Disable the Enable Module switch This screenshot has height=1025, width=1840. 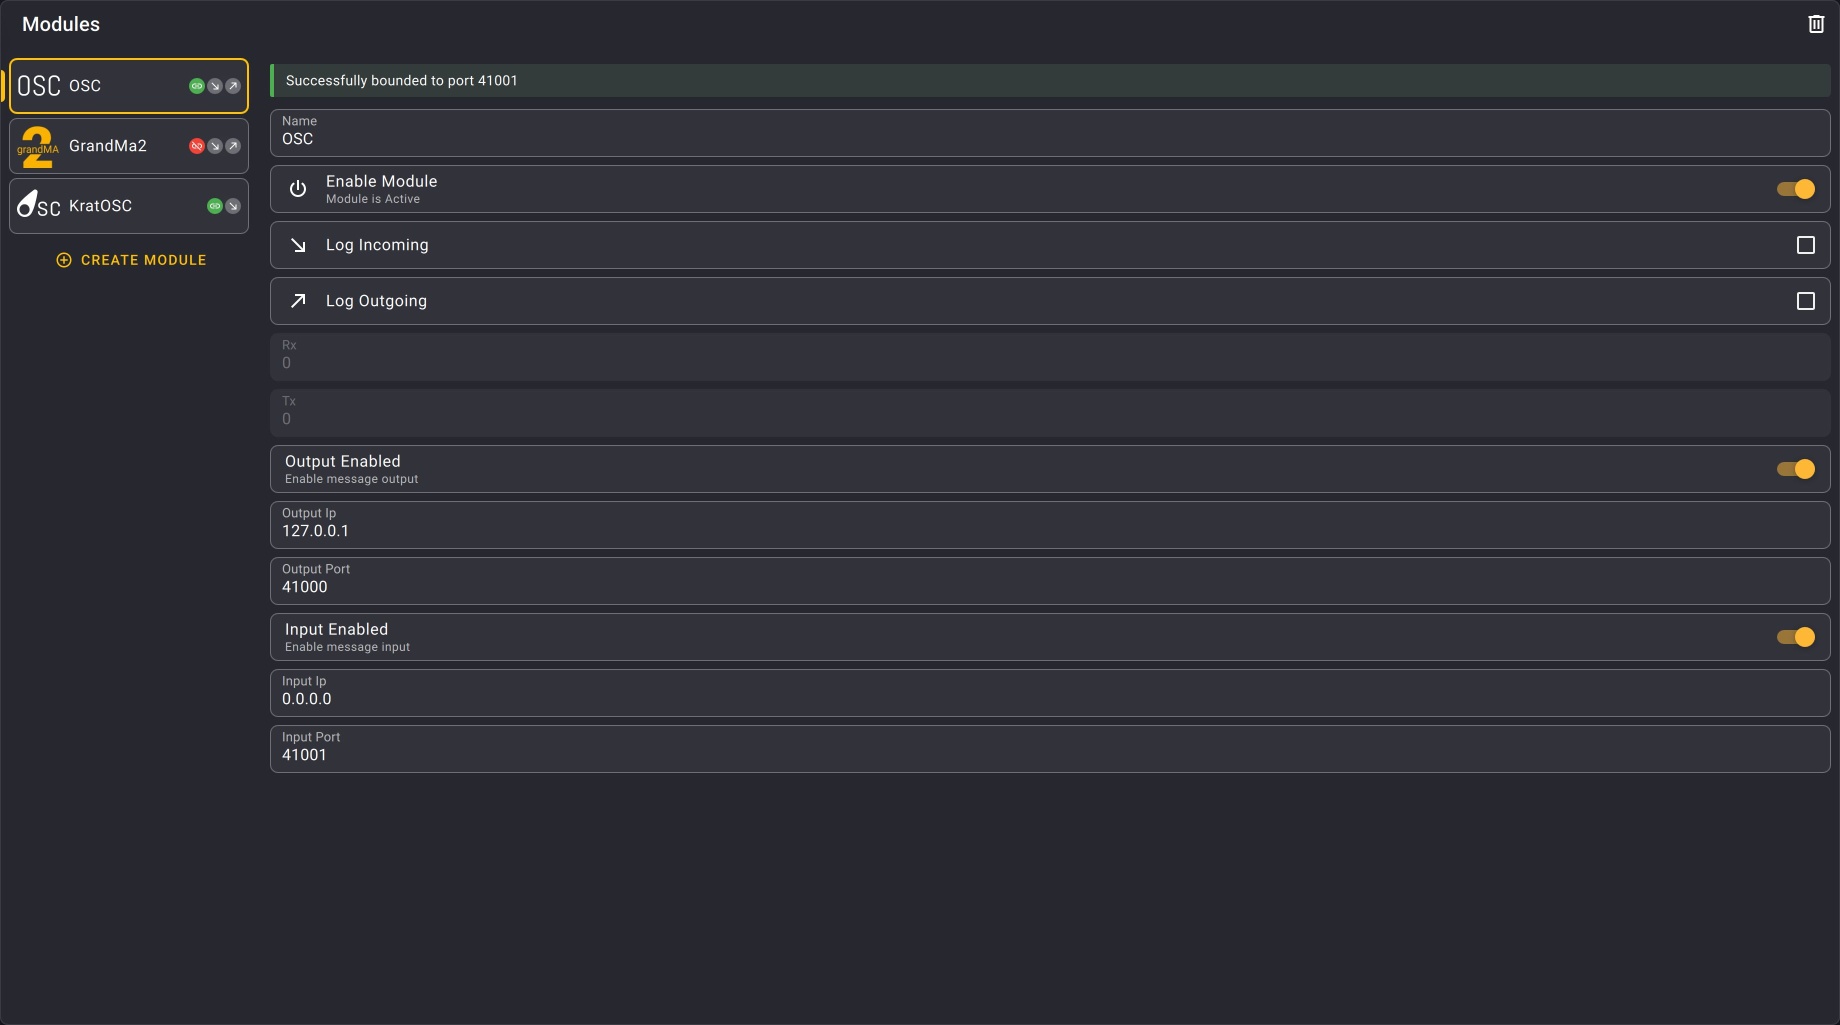[1796, 189]
